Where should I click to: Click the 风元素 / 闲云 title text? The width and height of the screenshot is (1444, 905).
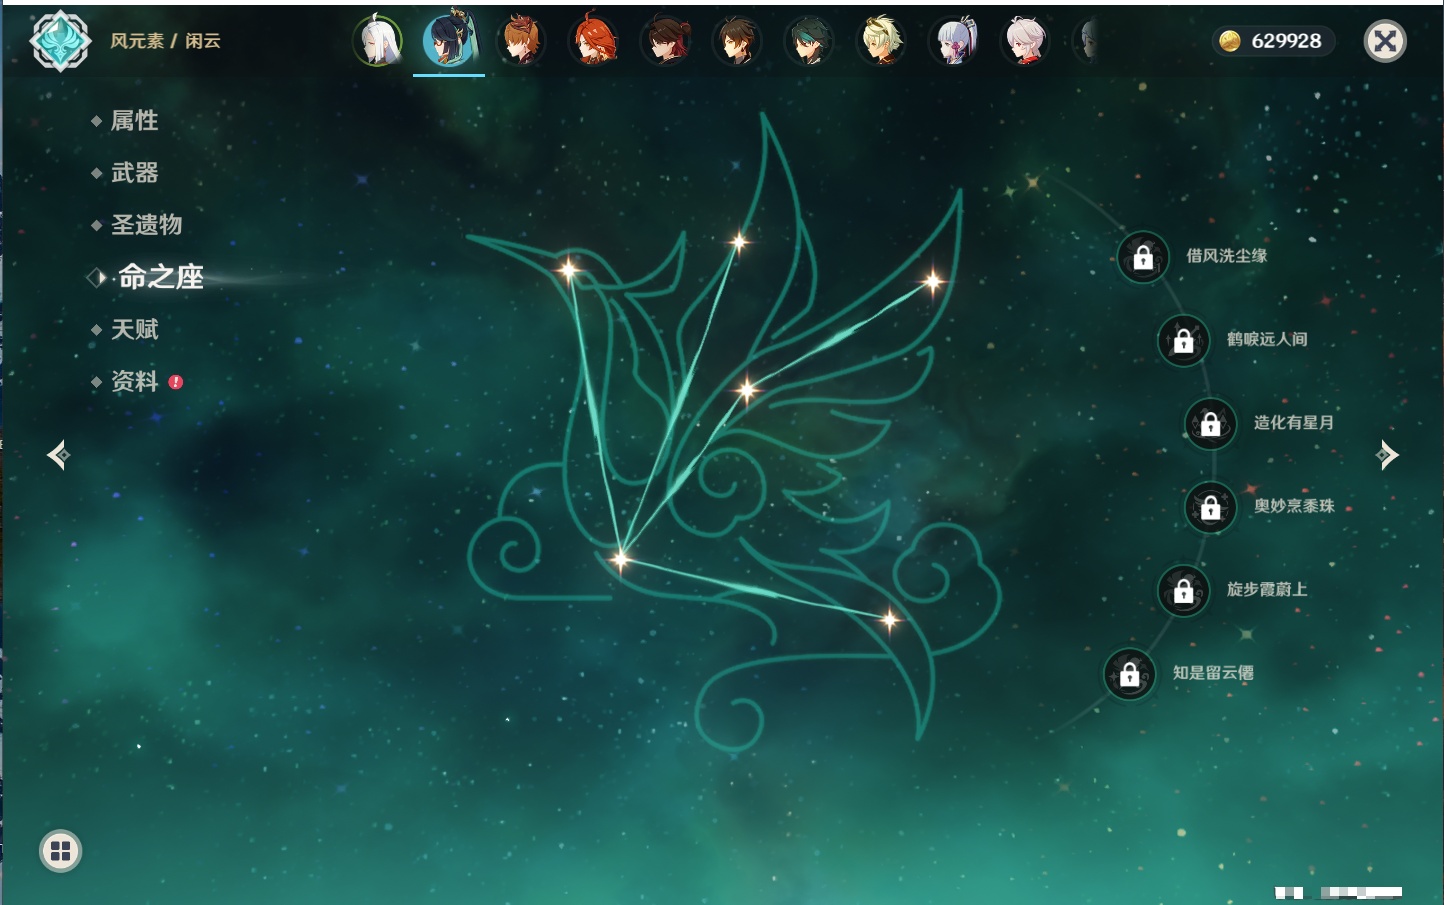point(165,41)
